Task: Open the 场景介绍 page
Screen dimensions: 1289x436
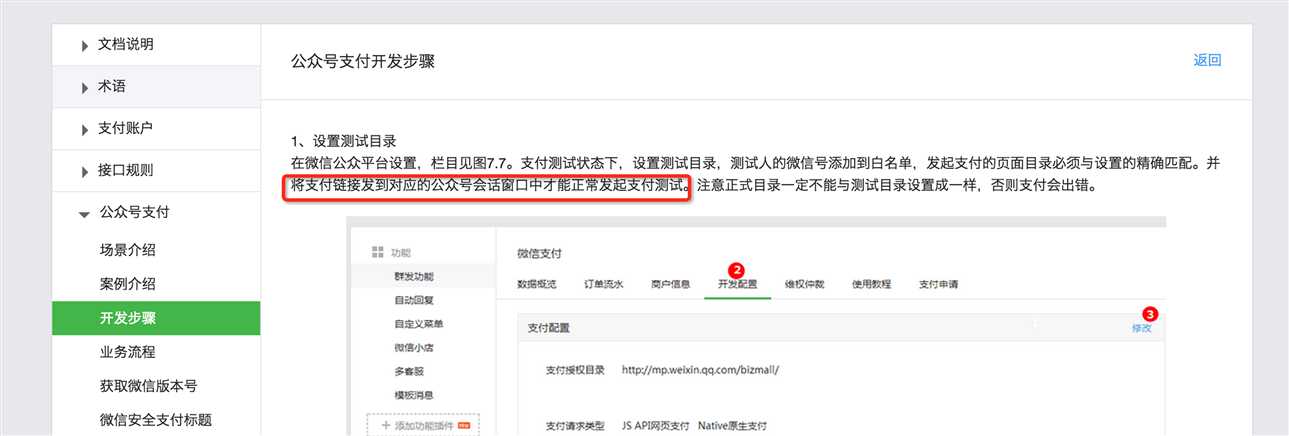Action: 127,250
